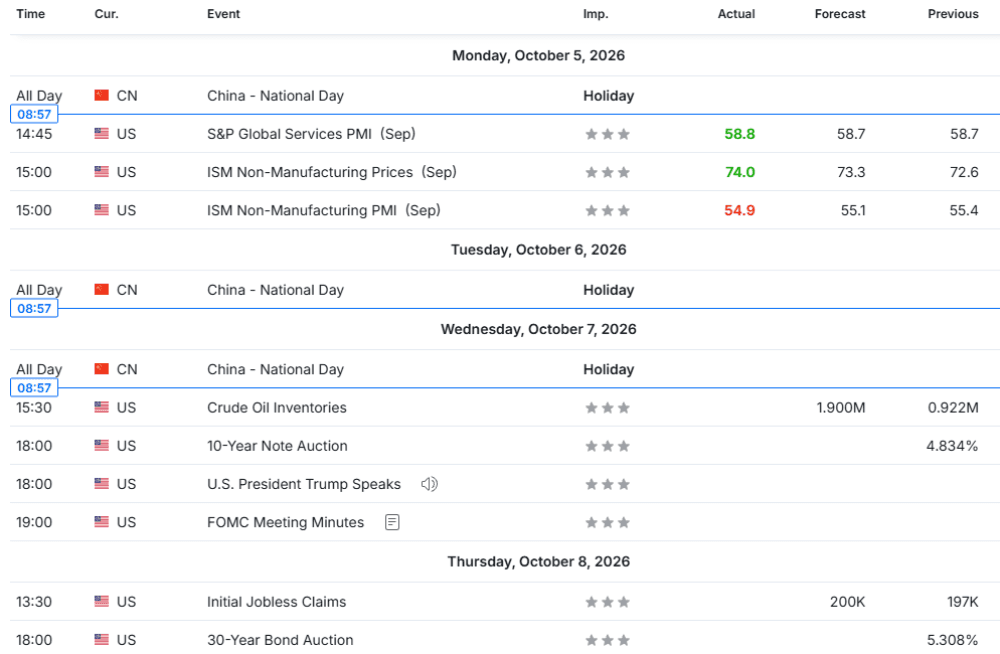Click the US flag for S&P Global Services PMI

point(101,133)
